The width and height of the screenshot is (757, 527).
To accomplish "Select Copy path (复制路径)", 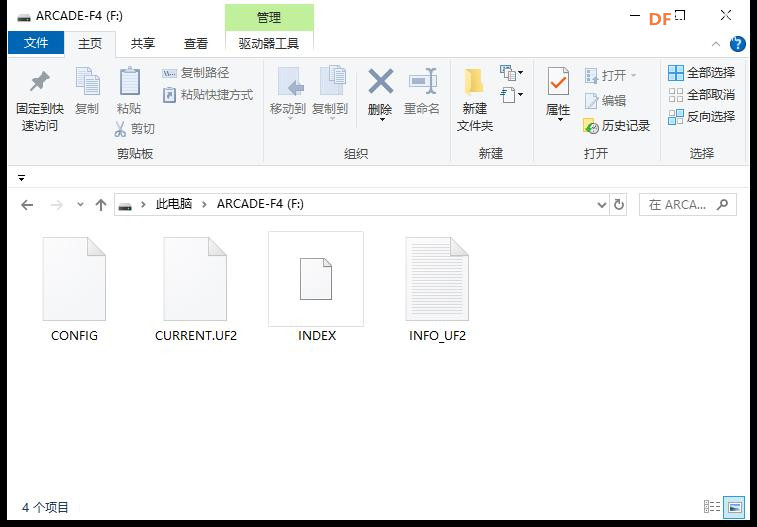I will coord(195,73).
